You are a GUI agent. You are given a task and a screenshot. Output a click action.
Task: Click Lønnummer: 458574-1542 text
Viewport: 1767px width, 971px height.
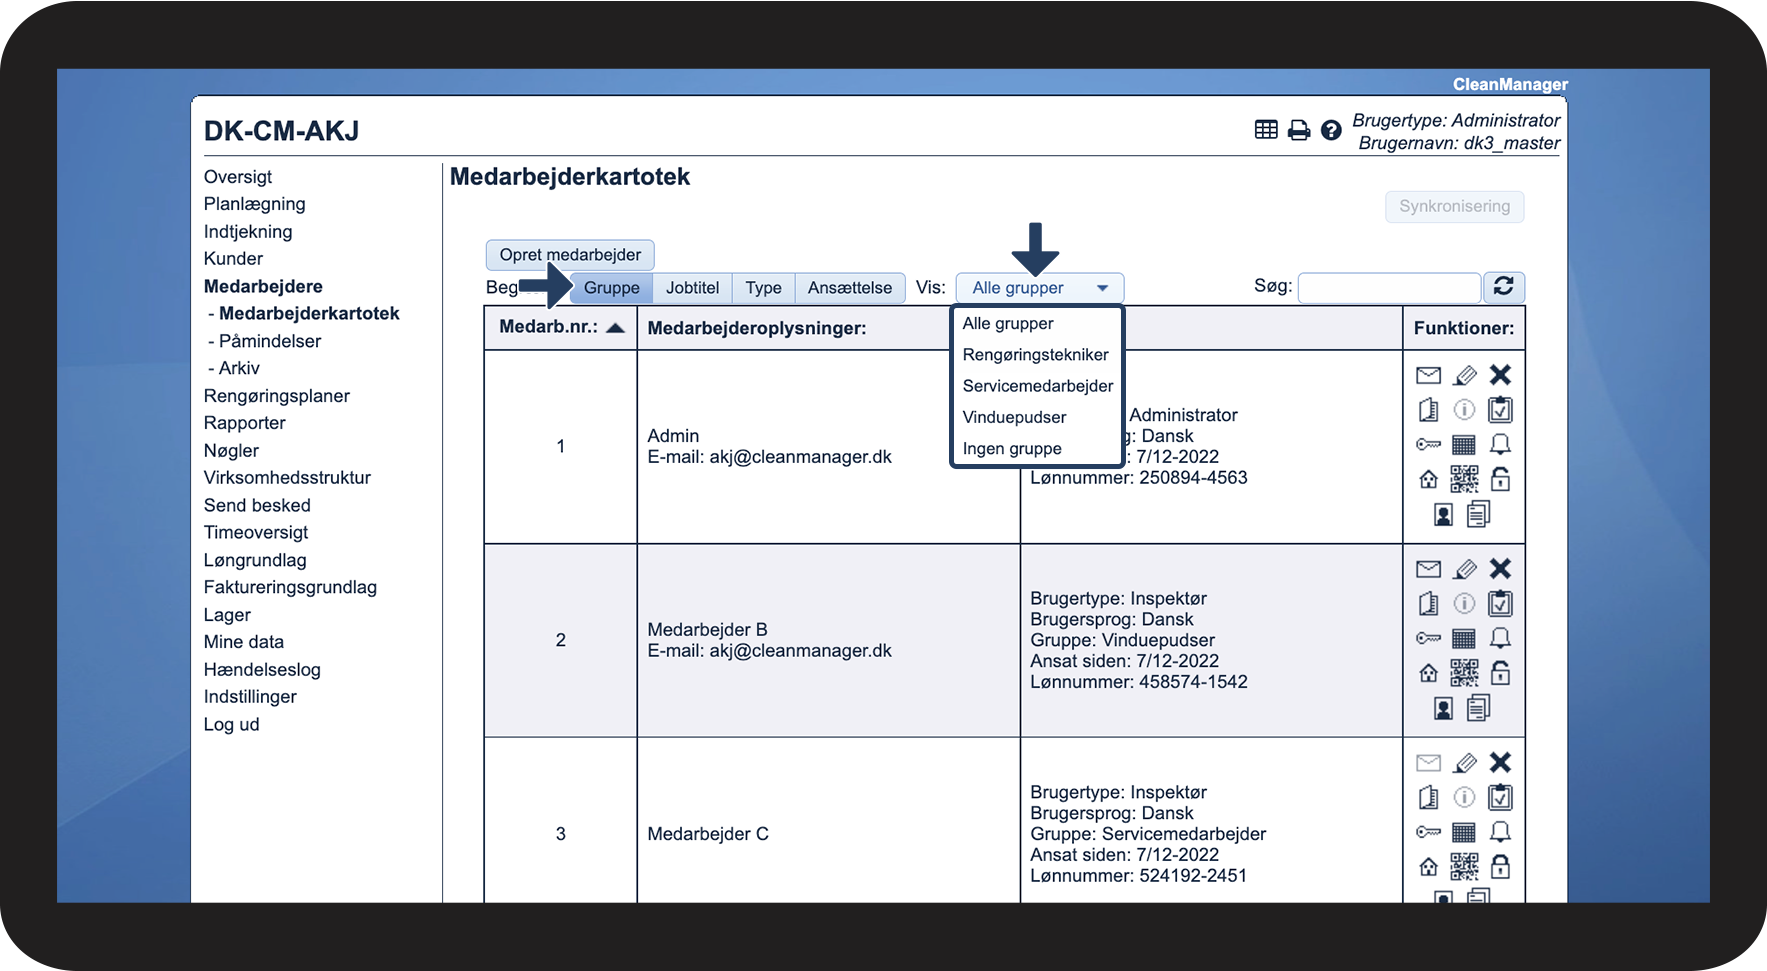(x=1139, y=682)
